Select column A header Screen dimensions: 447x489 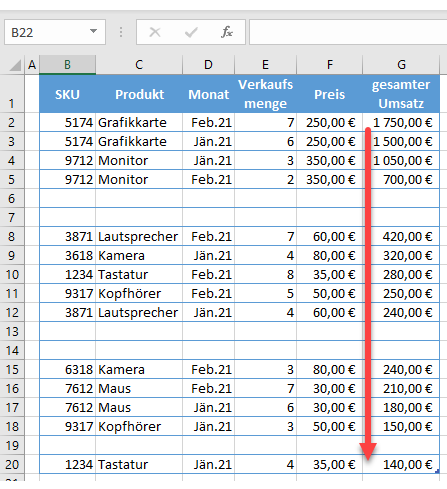point(32,65)
